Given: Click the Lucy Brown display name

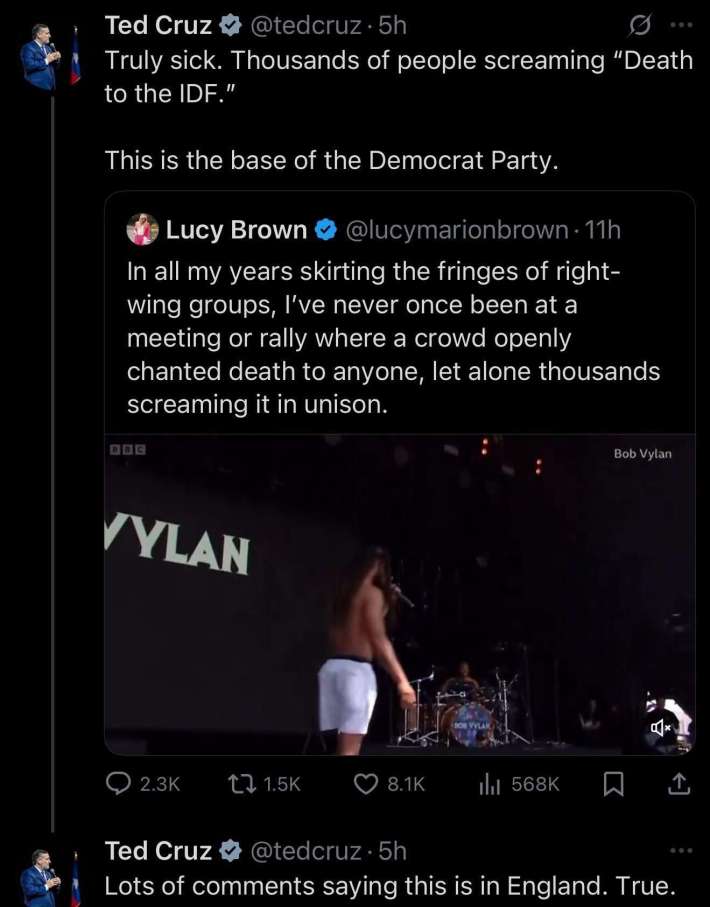Looking at the screenshot, I should (236, 230).
